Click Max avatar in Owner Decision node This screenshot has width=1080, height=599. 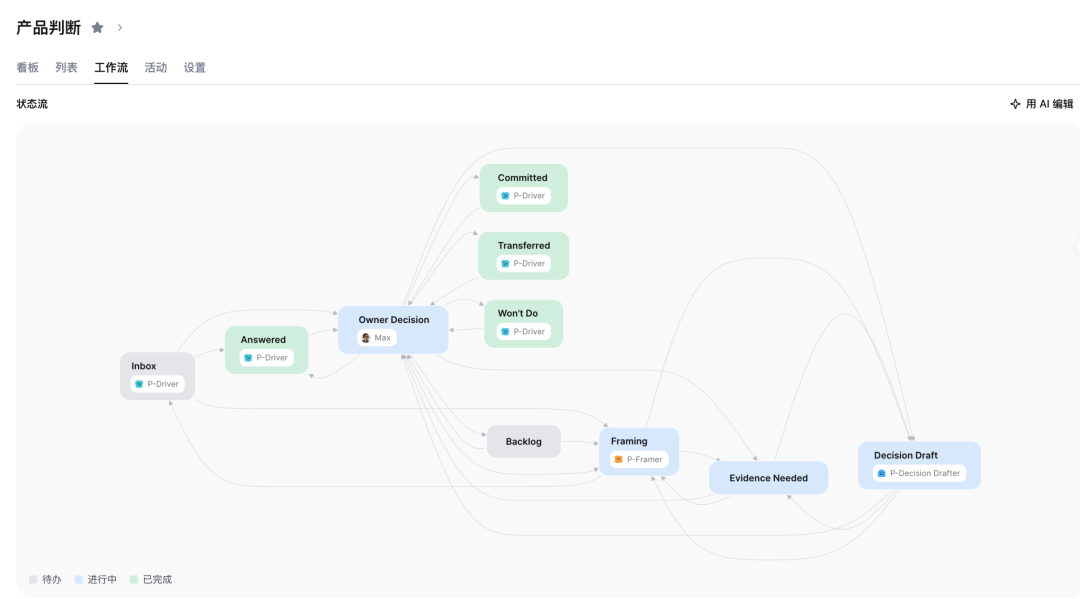[366, 338]
